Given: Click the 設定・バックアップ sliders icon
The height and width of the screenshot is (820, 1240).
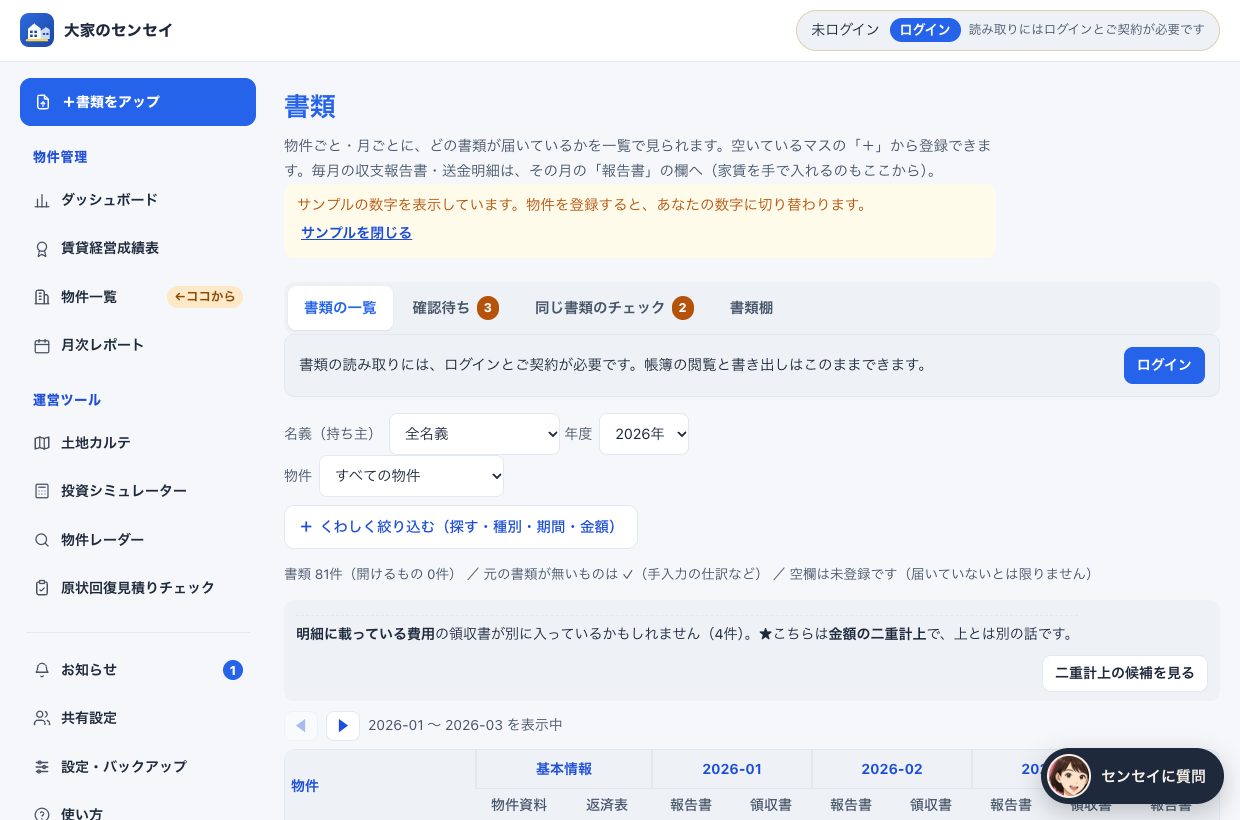Looking at the screenshot, I should (x=42, y=767).
